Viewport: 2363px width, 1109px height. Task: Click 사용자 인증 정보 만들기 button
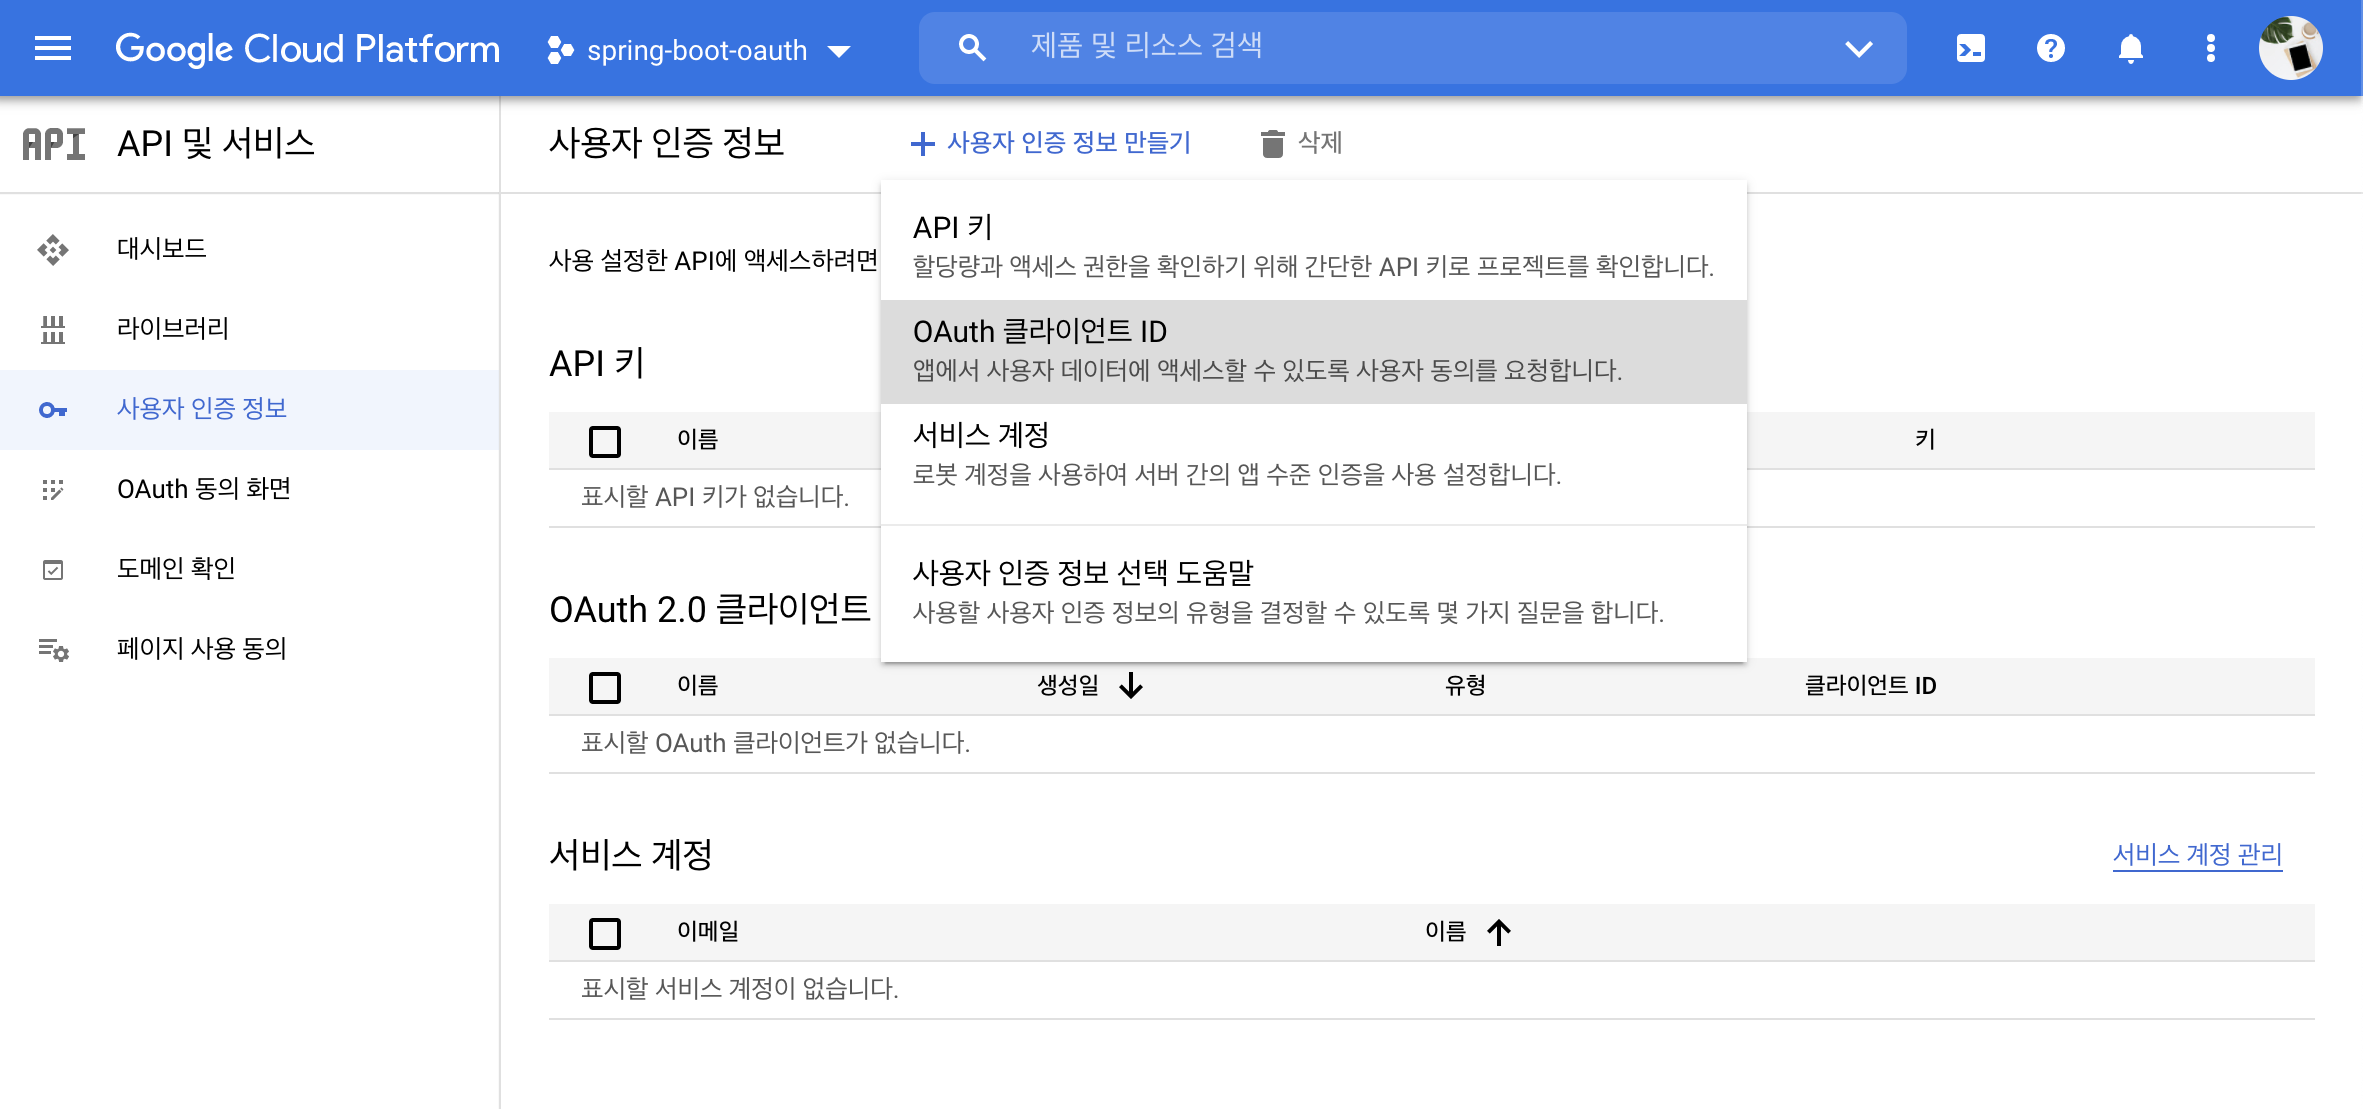tap(1050, 143)
